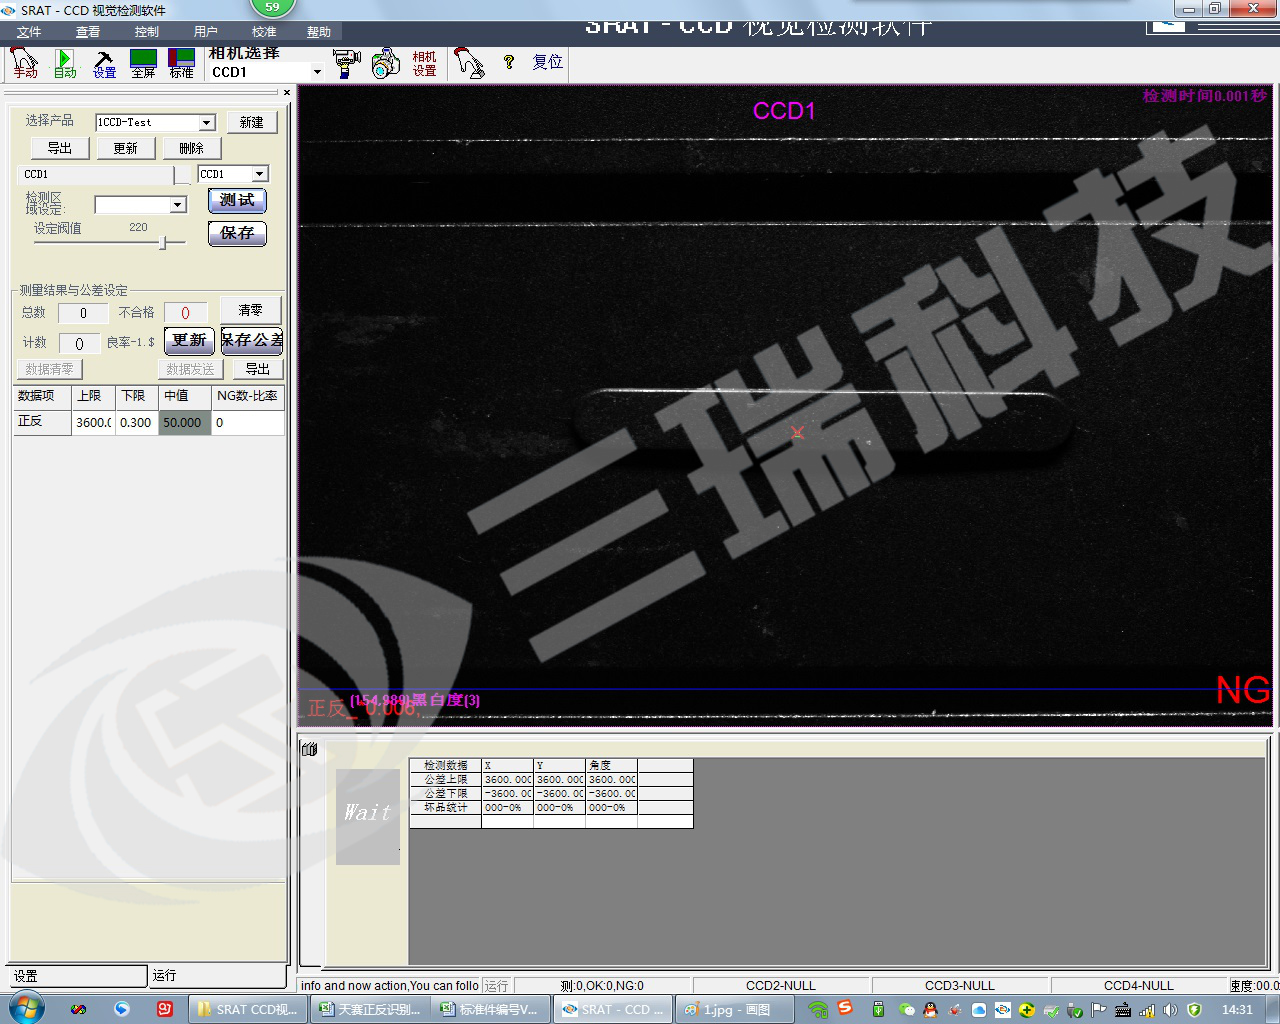Click the 上限 cell value 3600
The image size is (1280, 1024).
pos(93,423)
